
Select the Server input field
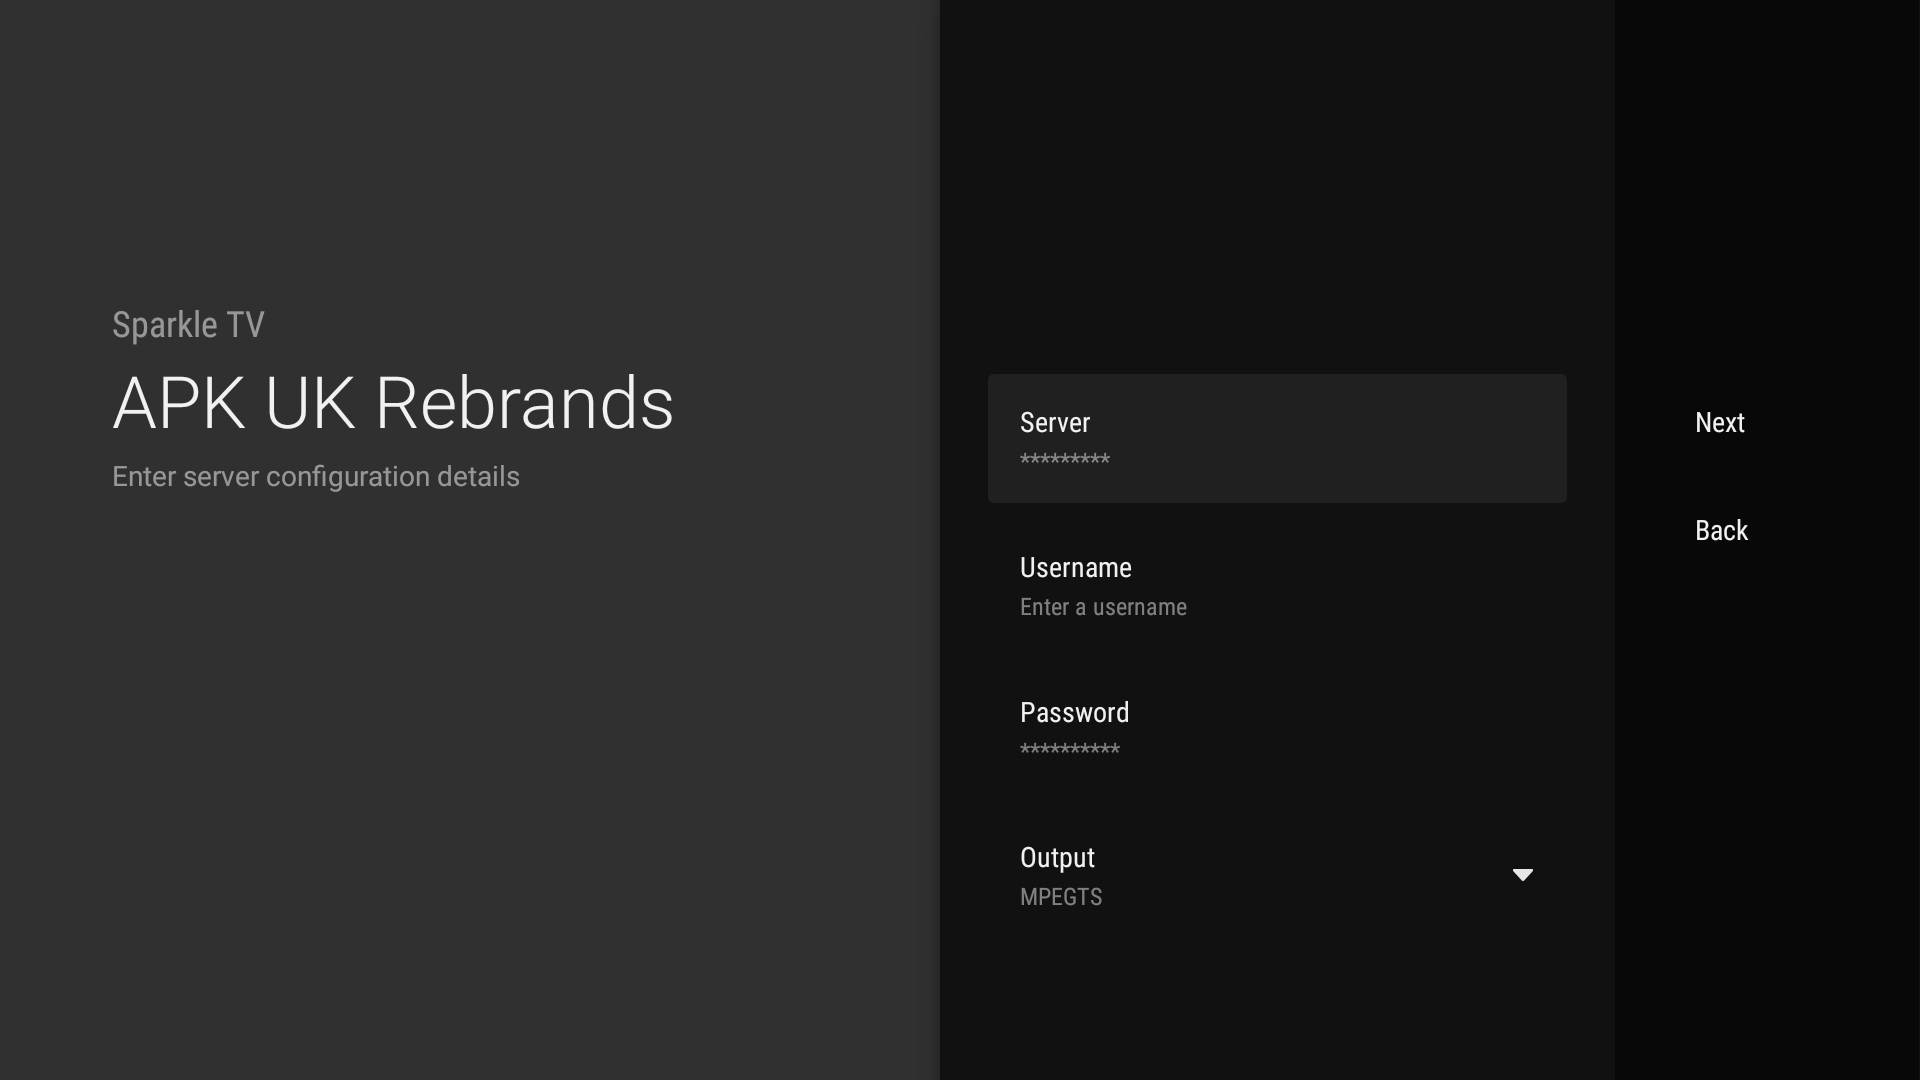pyautogui.click(x=1277, y=438)
